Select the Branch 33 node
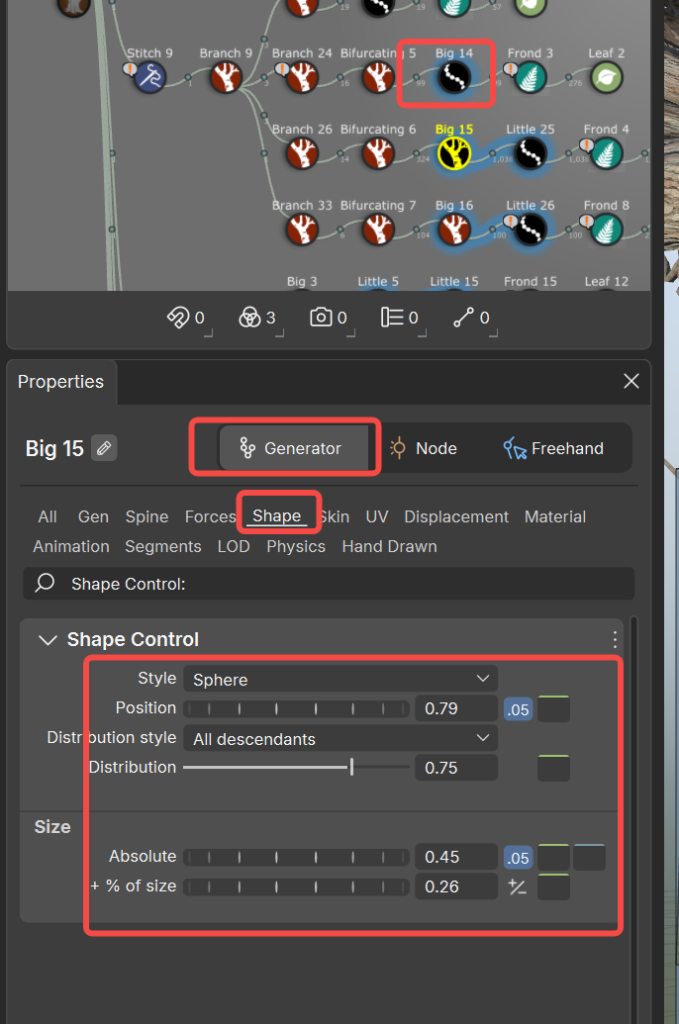Viewport: 679px width, 1024px height. point(302,230)
